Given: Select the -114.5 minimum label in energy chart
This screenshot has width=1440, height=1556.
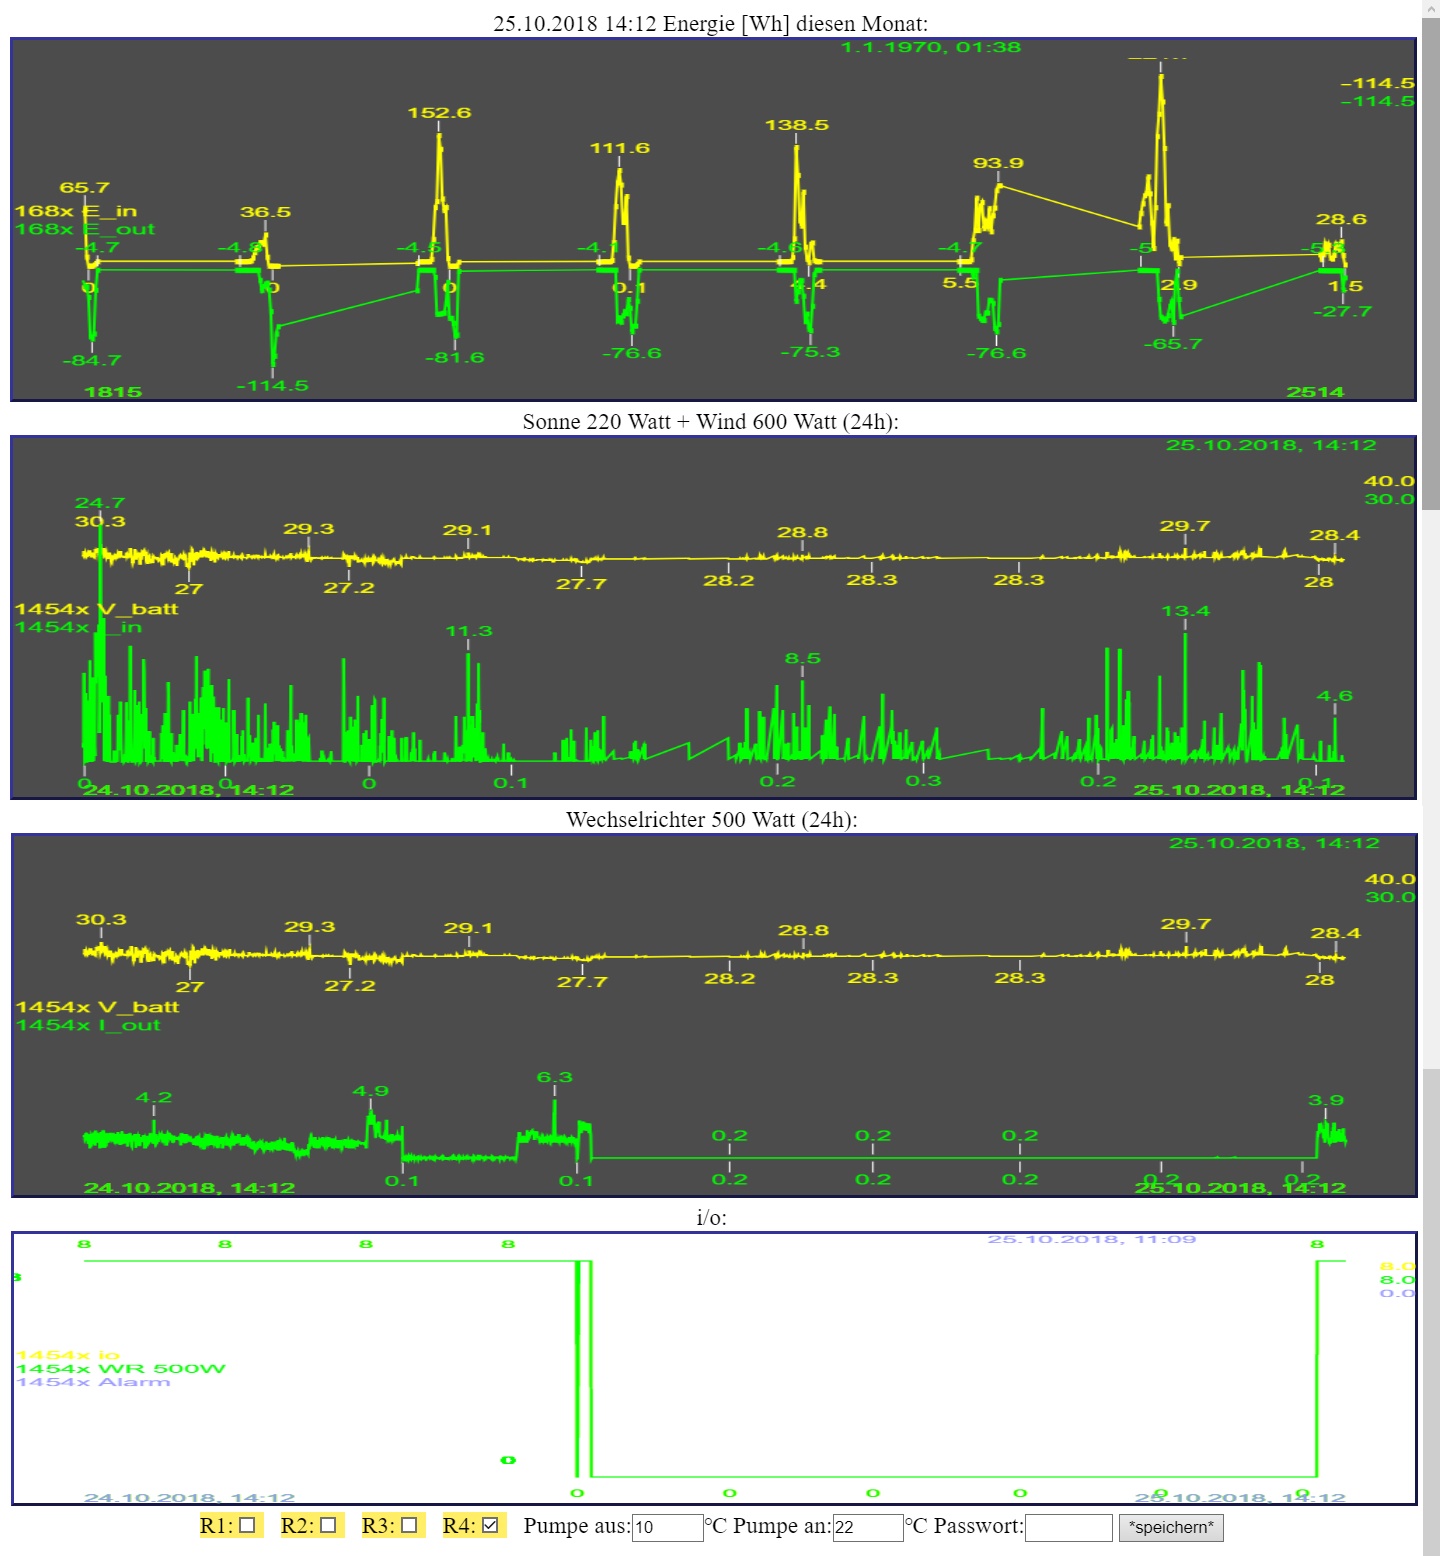Looking at the screenshot, I should 272,386.
